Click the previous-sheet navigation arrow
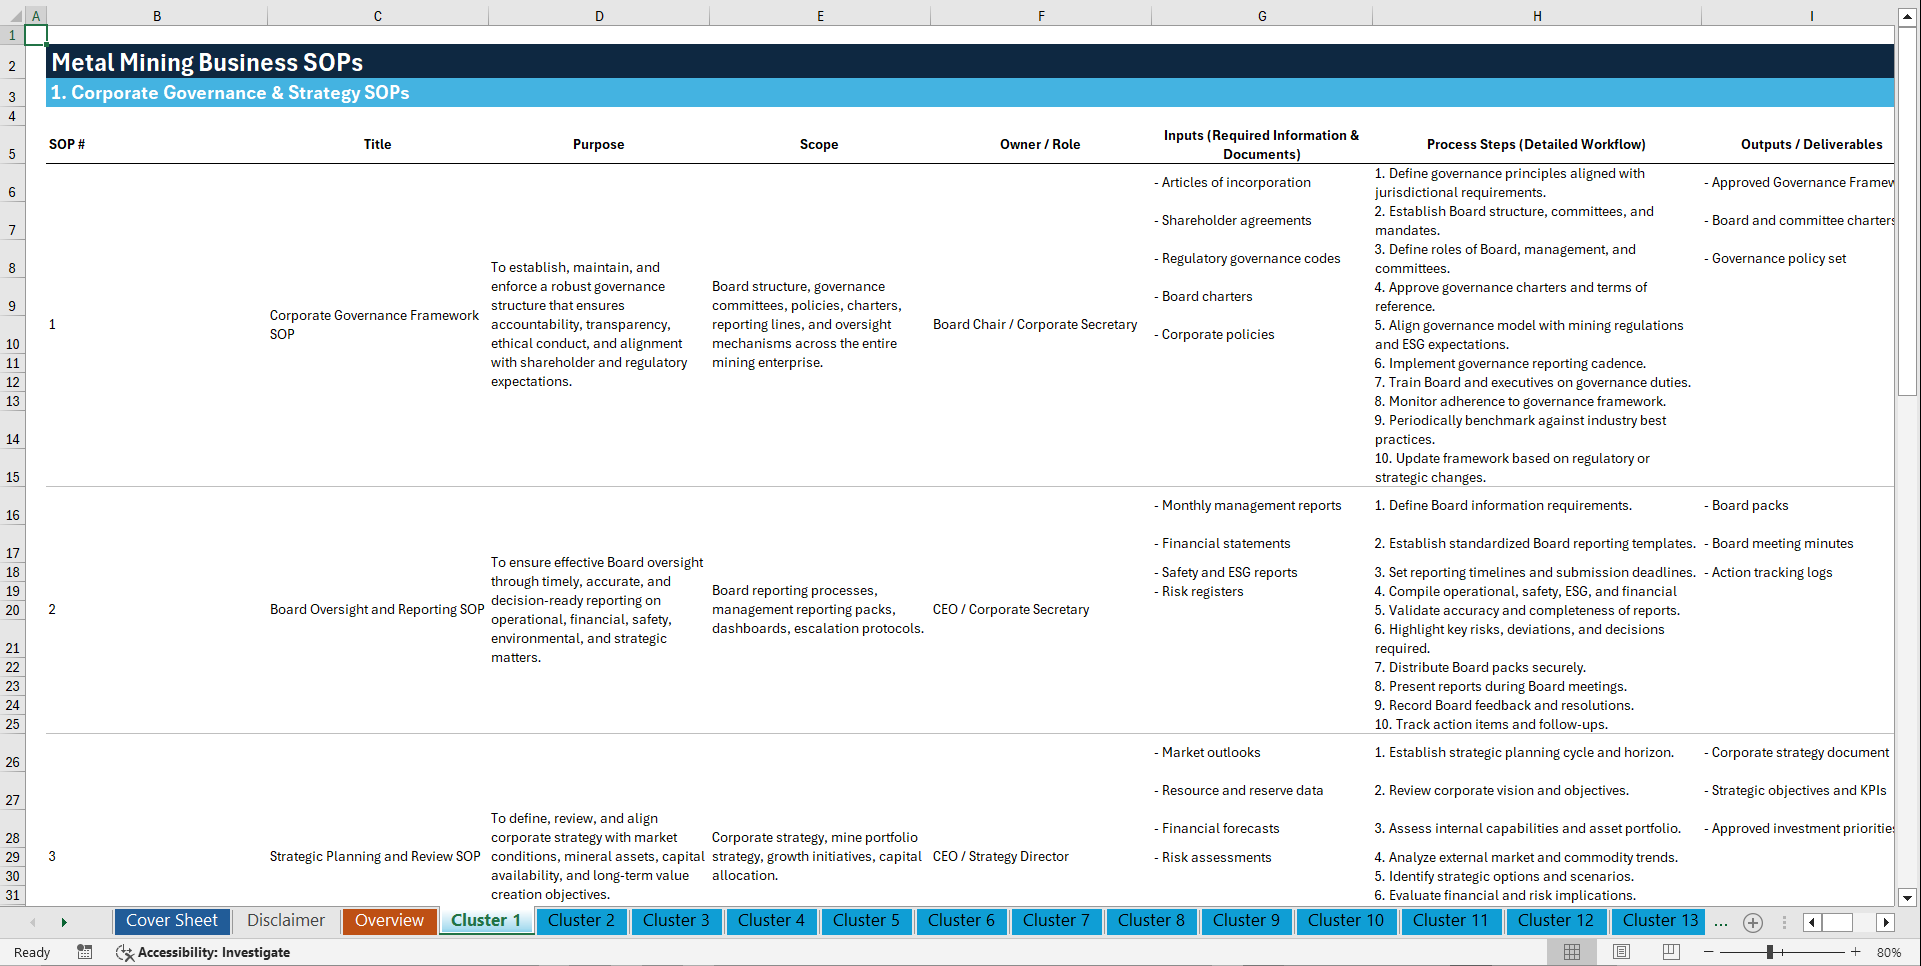1921x966 pixels. tap(33, 921)
